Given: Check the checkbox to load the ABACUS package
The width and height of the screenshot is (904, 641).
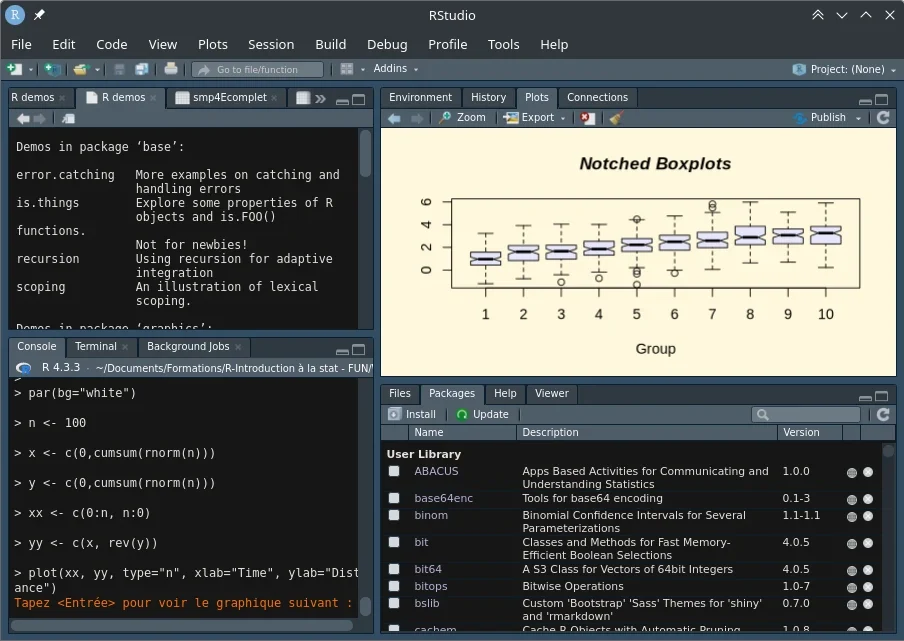Looking at the screenshot, I should coord(395,471).
